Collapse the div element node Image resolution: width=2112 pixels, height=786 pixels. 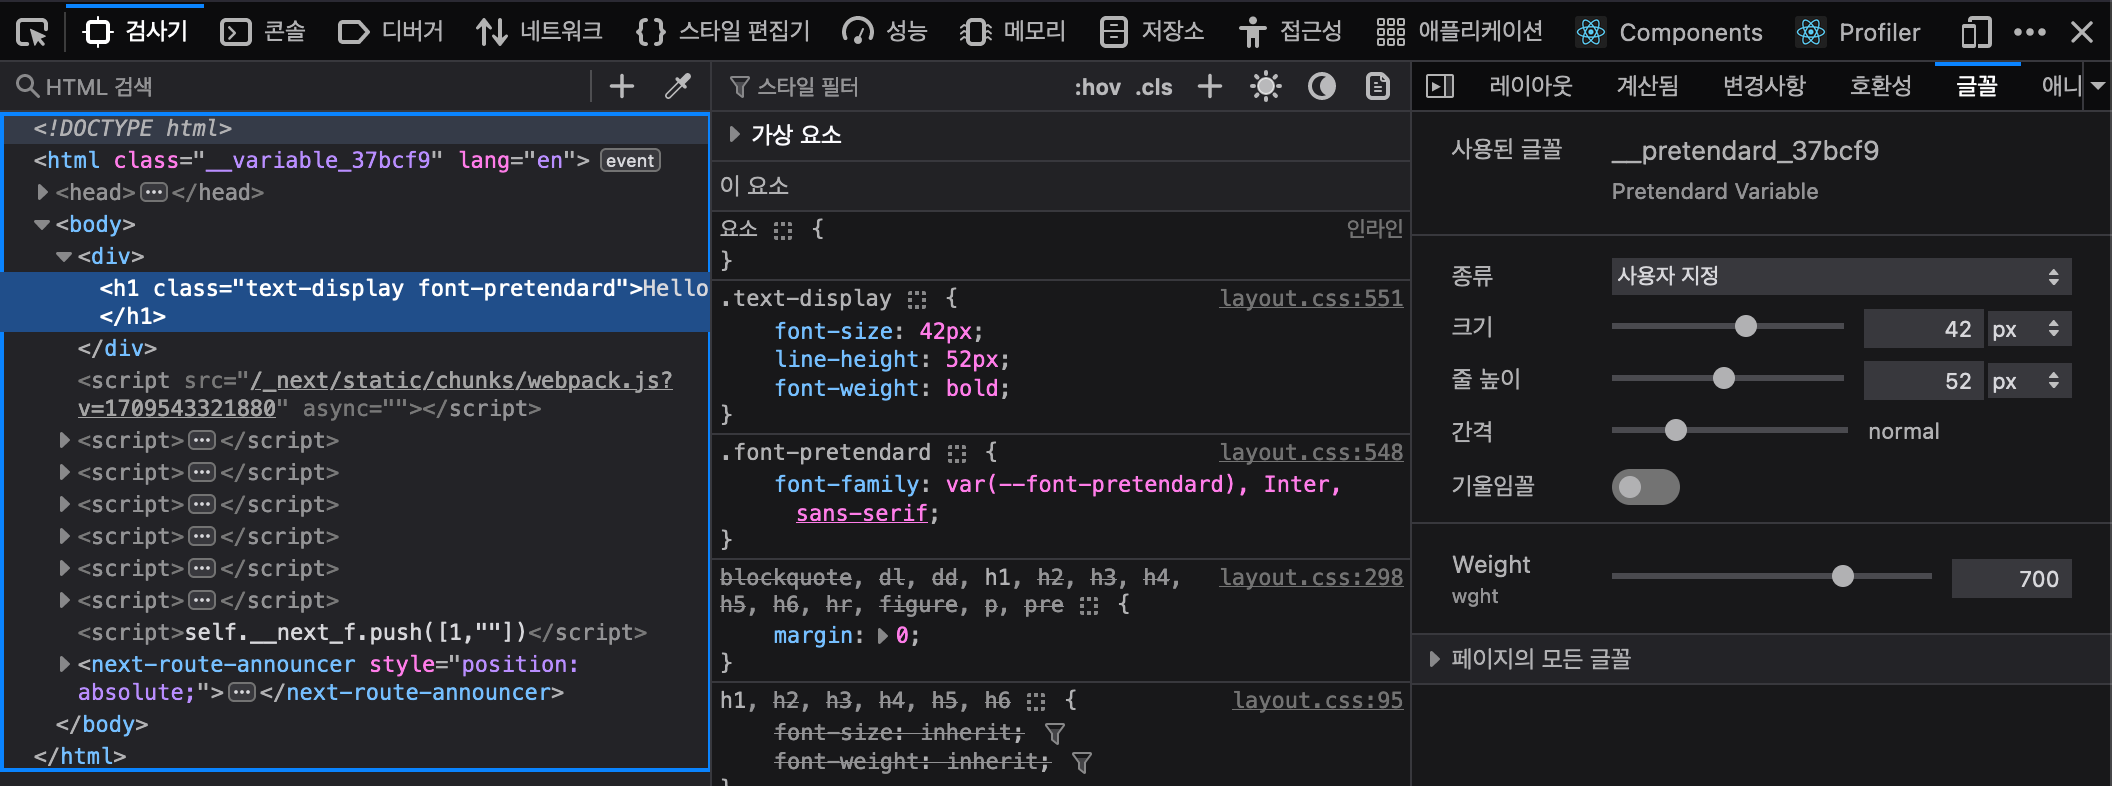tap(64, 256)
